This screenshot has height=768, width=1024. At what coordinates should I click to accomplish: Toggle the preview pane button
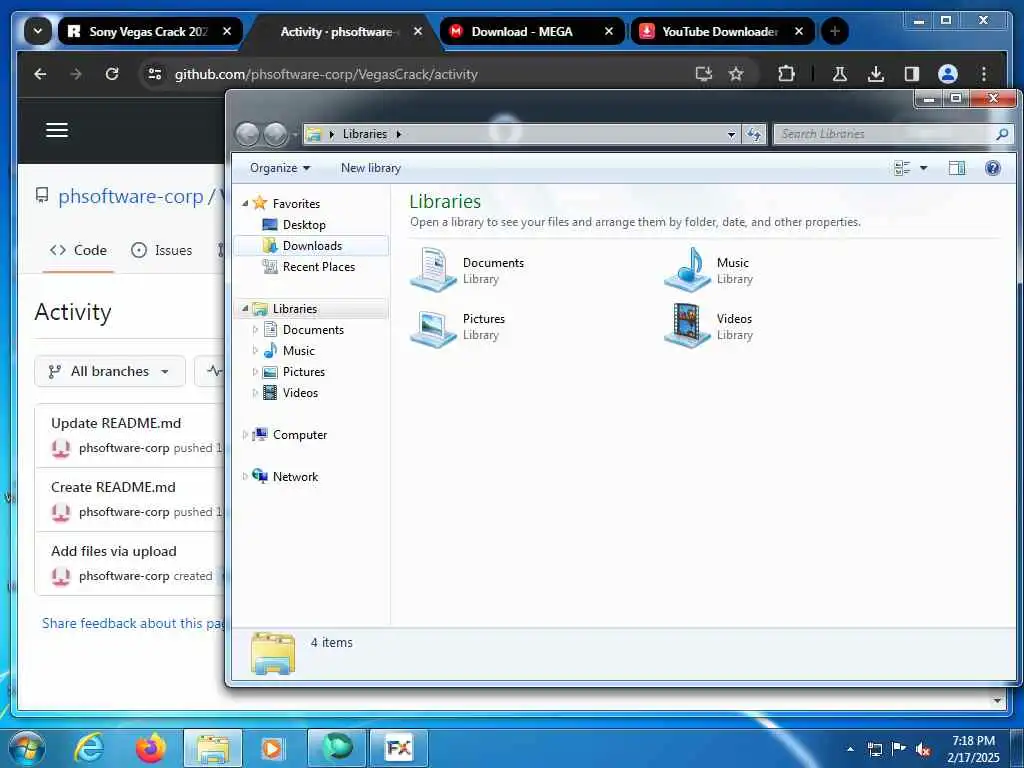(957, 168)
